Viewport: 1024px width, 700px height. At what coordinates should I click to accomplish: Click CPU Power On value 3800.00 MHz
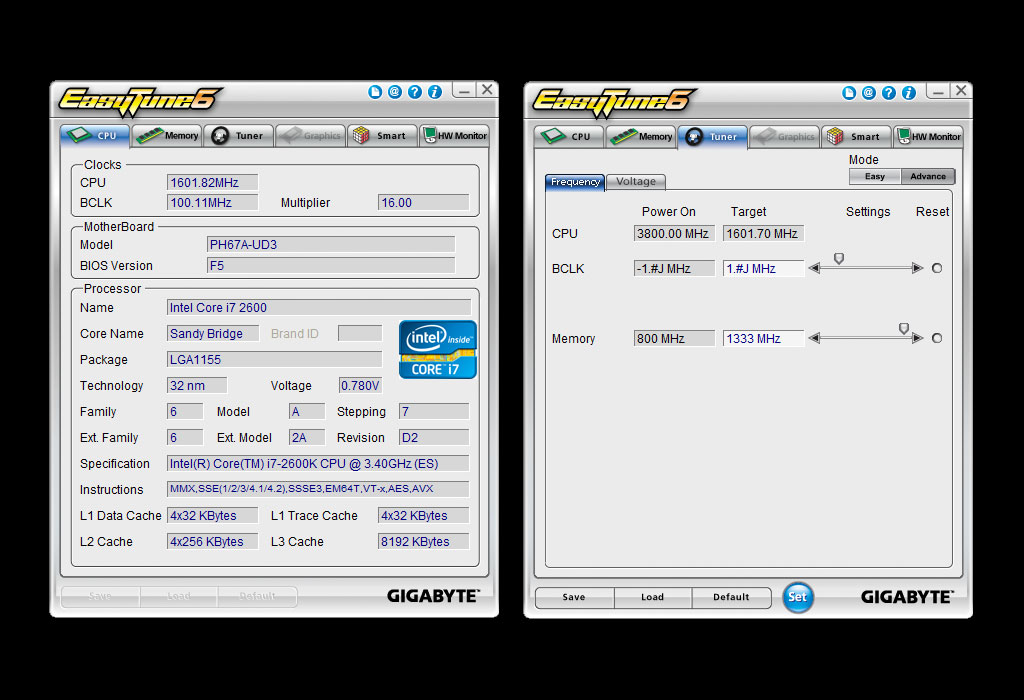point(674,234)
